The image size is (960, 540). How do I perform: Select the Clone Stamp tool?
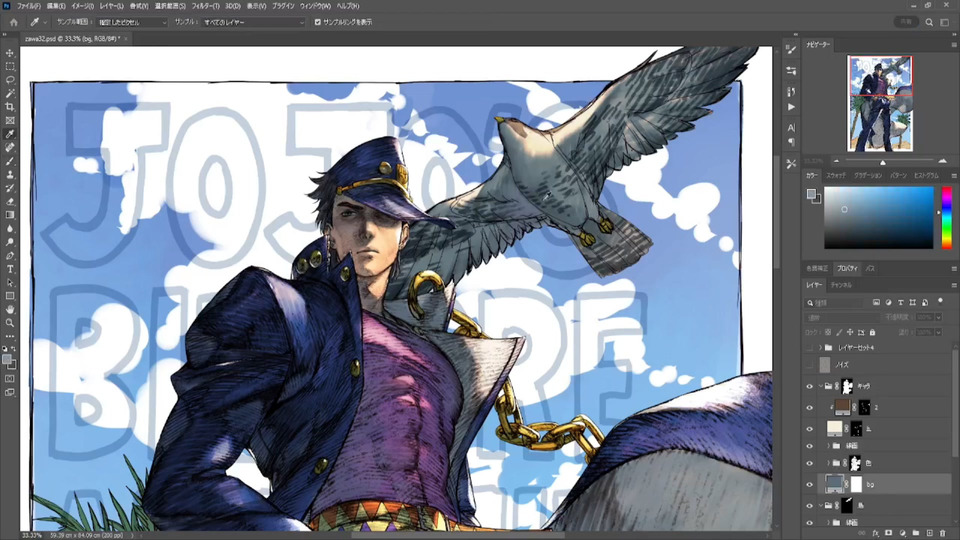[x=10, y=174]
